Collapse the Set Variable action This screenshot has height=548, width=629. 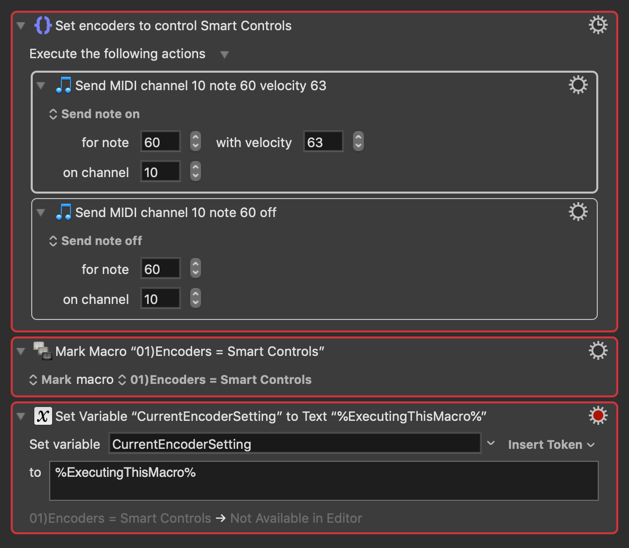21,416
